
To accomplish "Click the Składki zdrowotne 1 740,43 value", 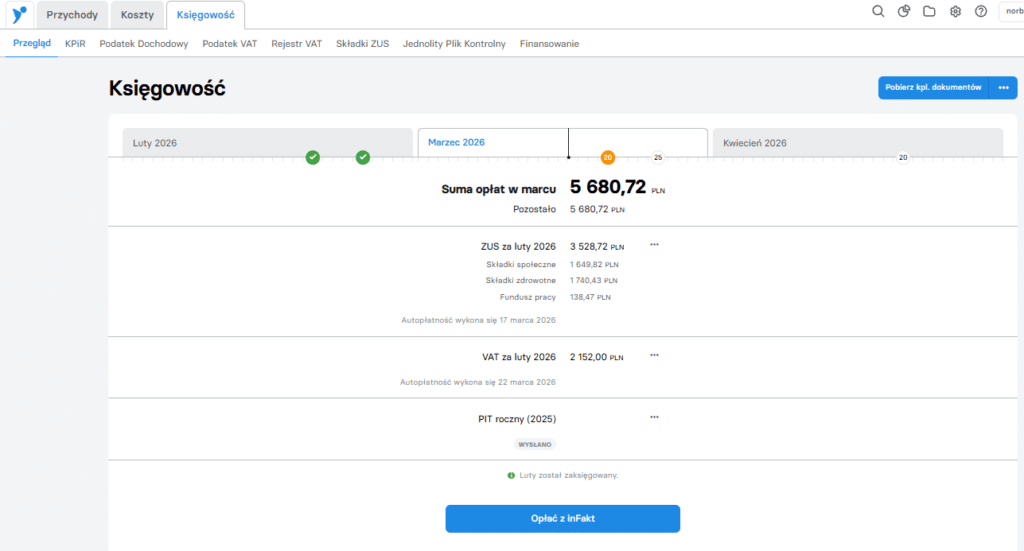I will [594, 280].
